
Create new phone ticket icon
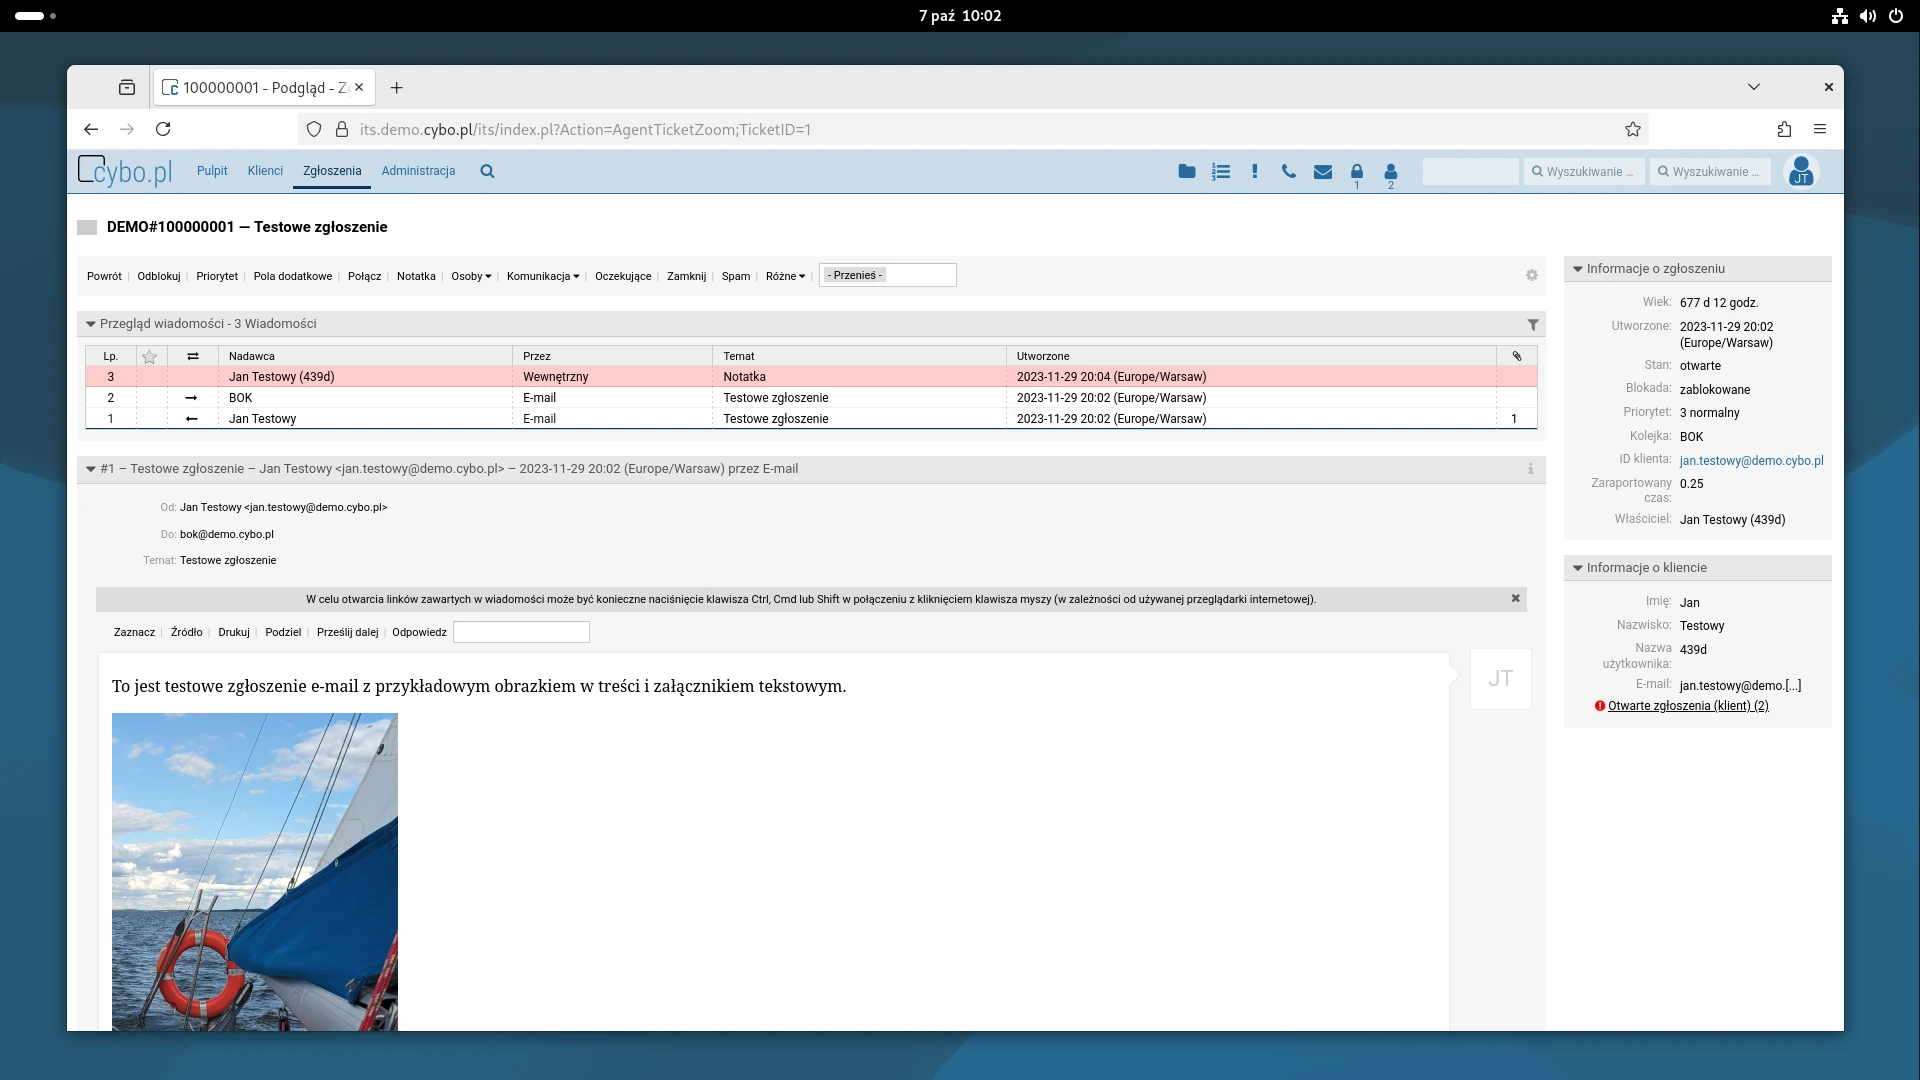(x=1288, y=171)
